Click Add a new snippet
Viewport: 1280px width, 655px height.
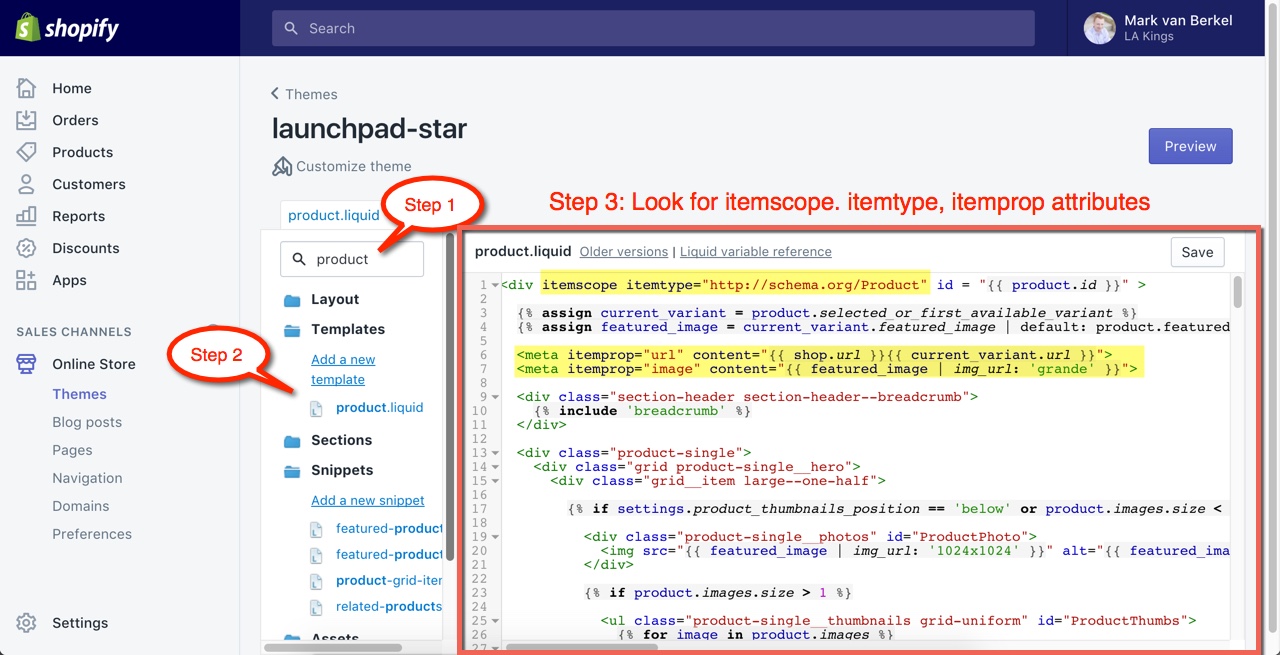pyautogui.click(x=368, y=500)
